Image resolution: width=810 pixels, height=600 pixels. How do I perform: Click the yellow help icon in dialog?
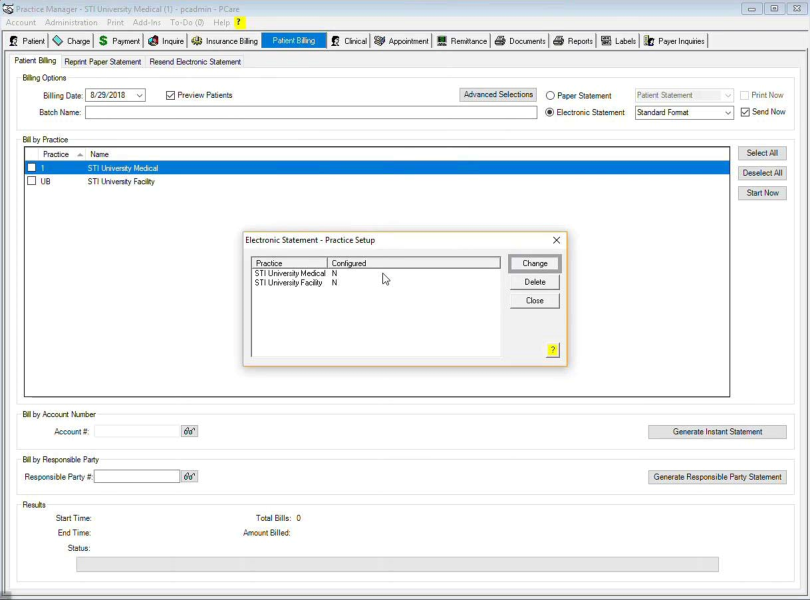click(552, 350)
